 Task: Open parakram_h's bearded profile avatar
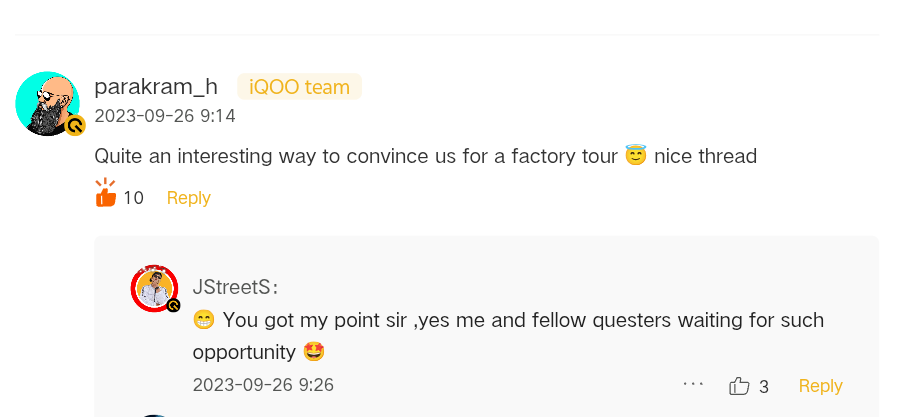47,103
